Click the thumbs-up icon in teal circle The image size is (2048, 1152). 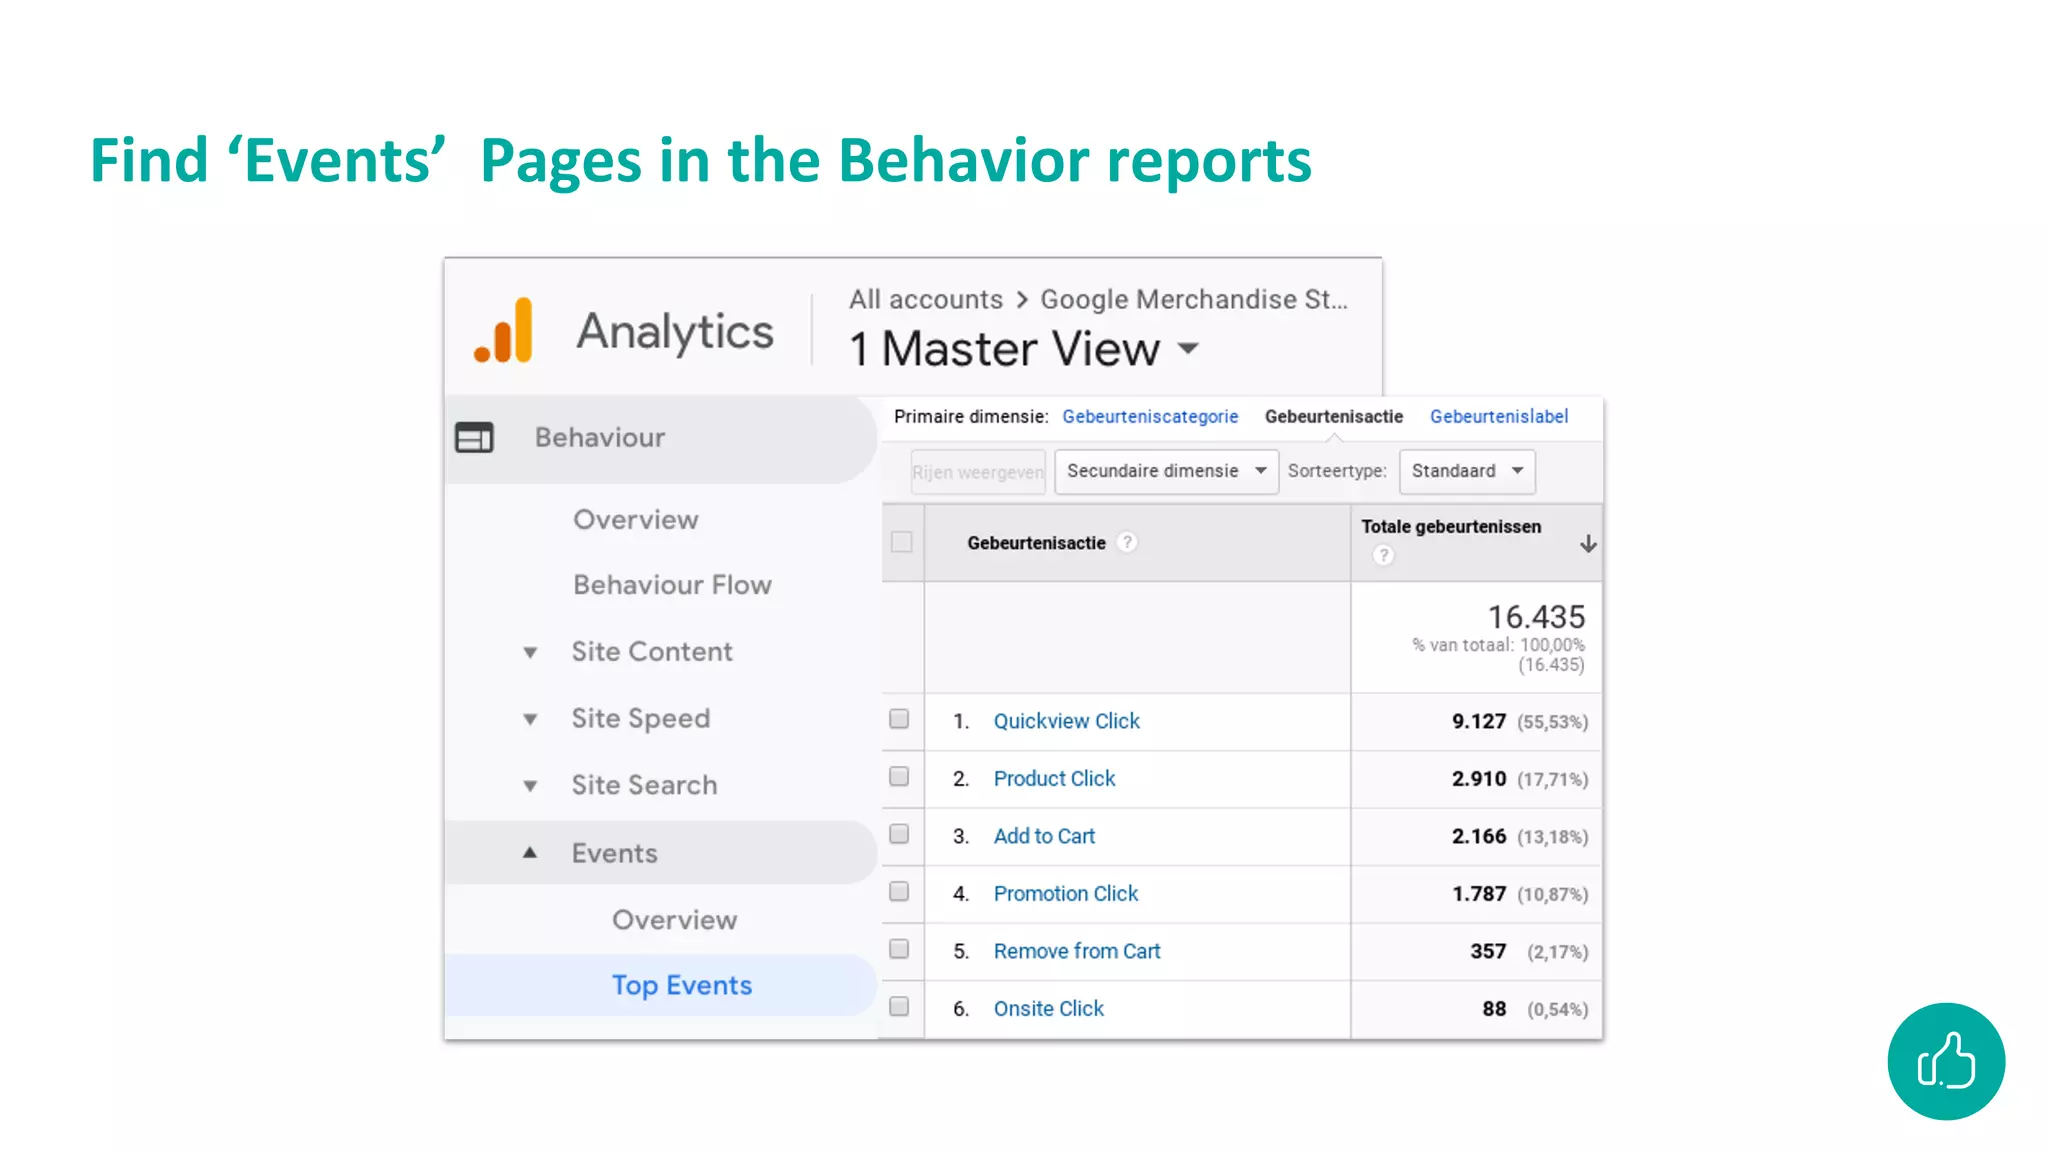click(1946, 1061)
